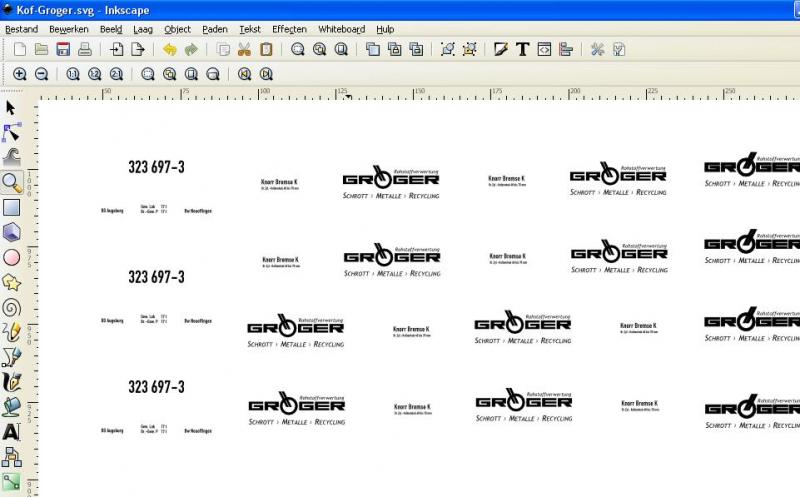Open the Text and Font dialog (T icon)
800x497 pixels.
tap(522, 49)
